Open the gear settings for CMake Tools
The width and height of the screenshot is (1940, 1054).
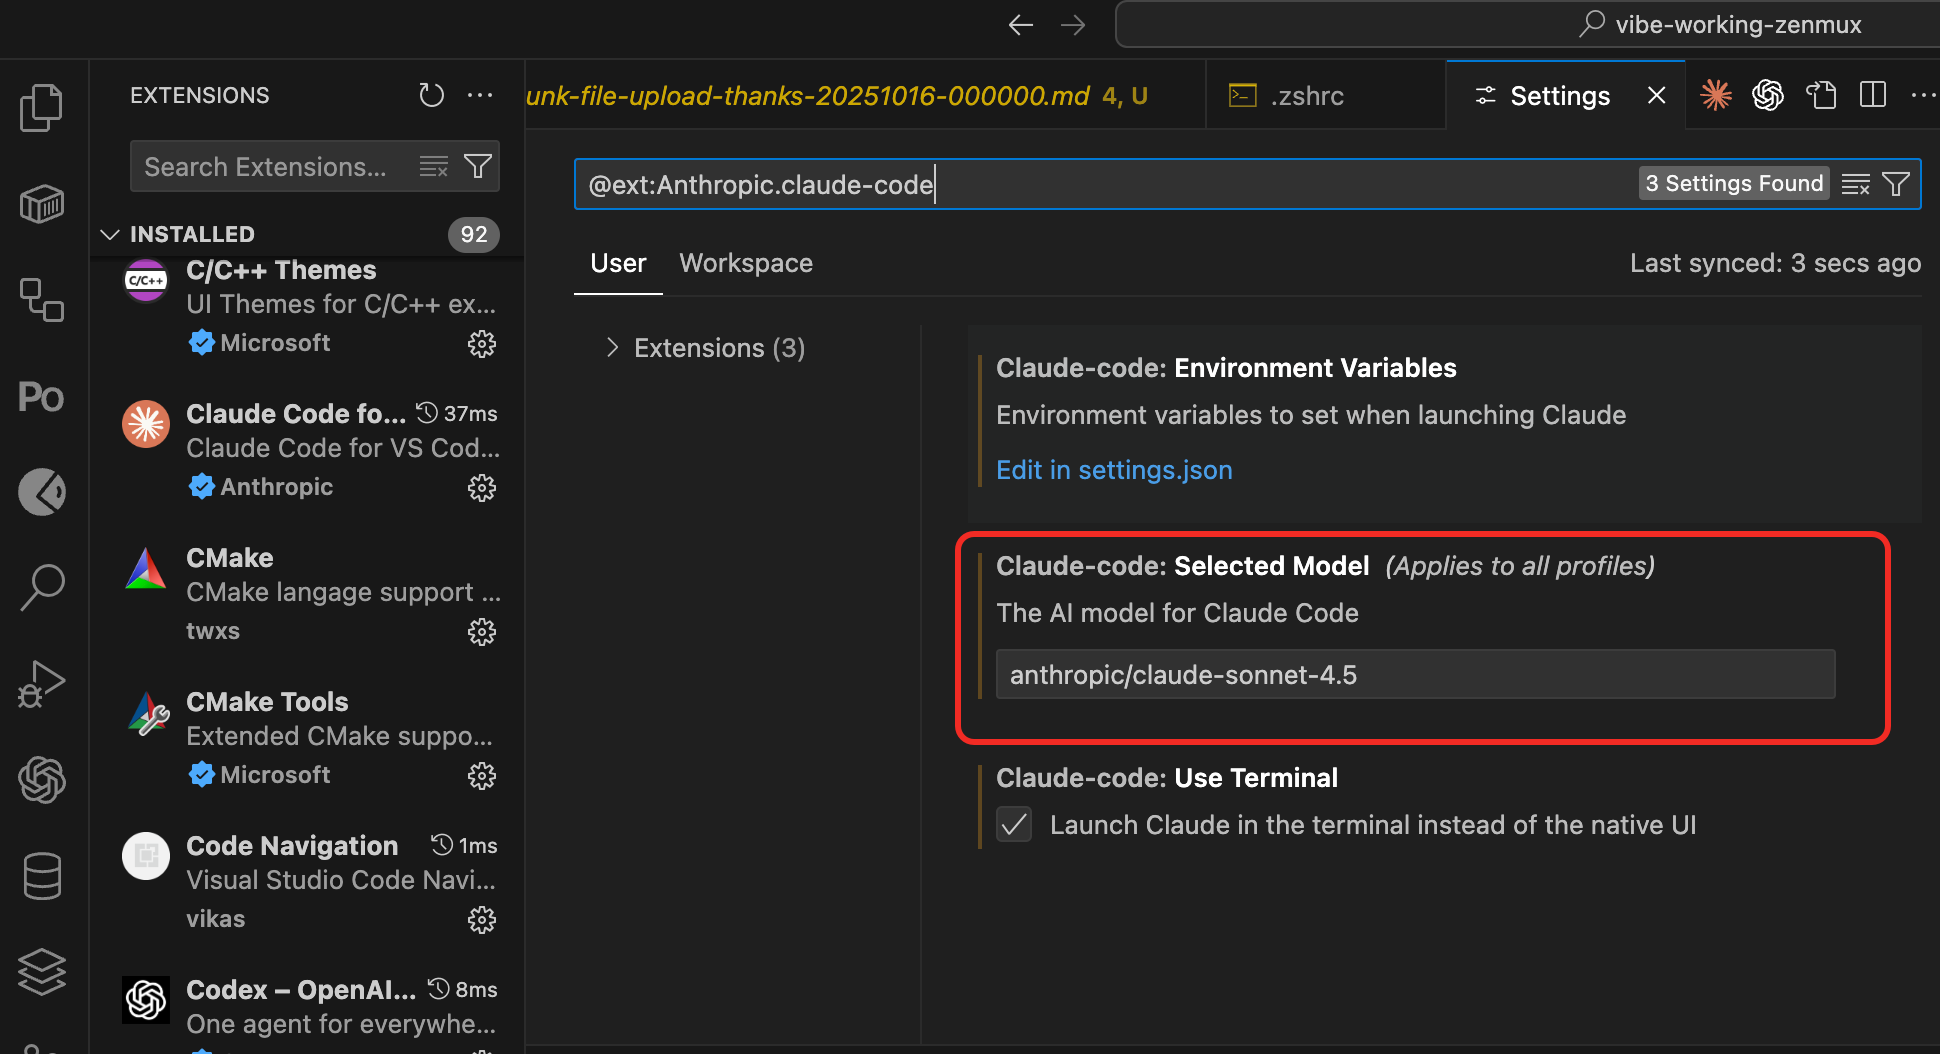[482, 775]
